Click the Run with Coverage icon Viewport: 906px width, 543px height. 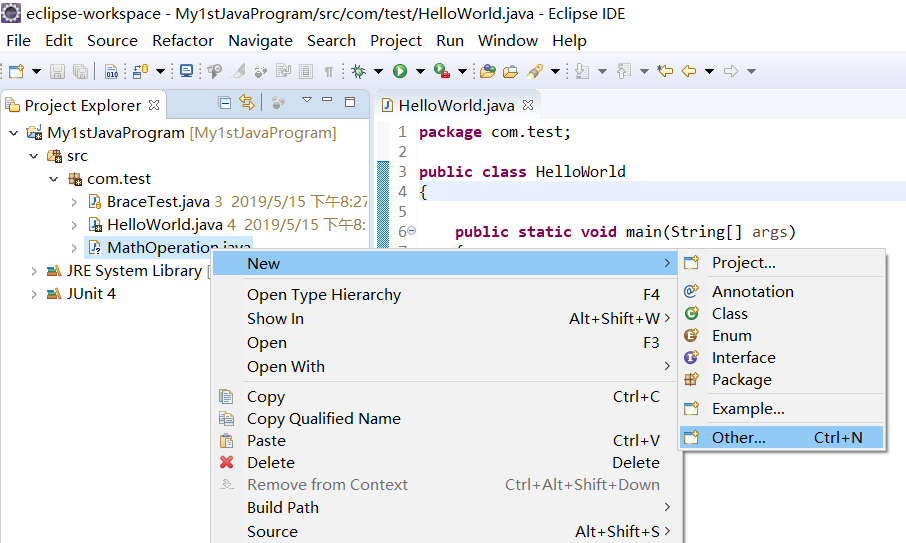[x=442, y=71]
